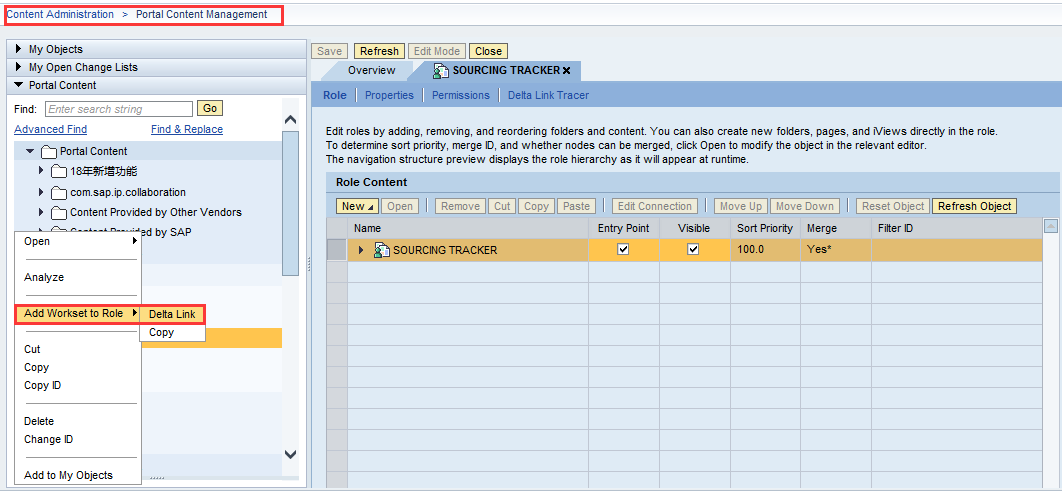Choose Copy in Add Workset submenu

[x=162, y=332]
